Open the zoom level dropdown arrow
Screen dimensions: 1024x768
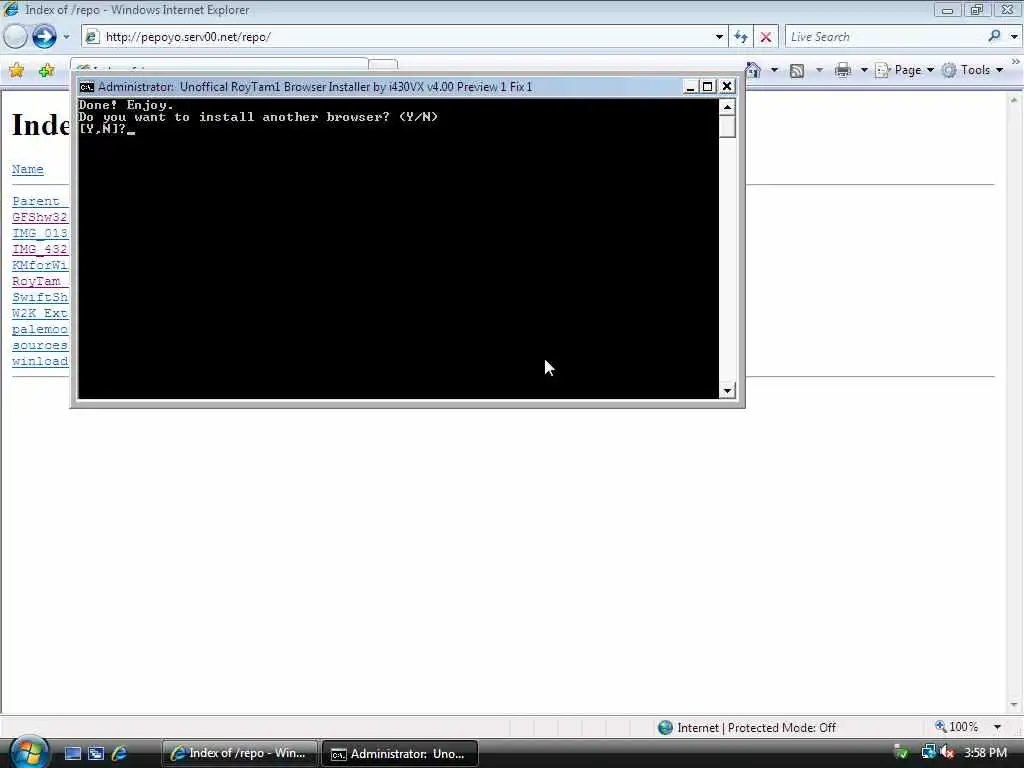tap(997, 727)
